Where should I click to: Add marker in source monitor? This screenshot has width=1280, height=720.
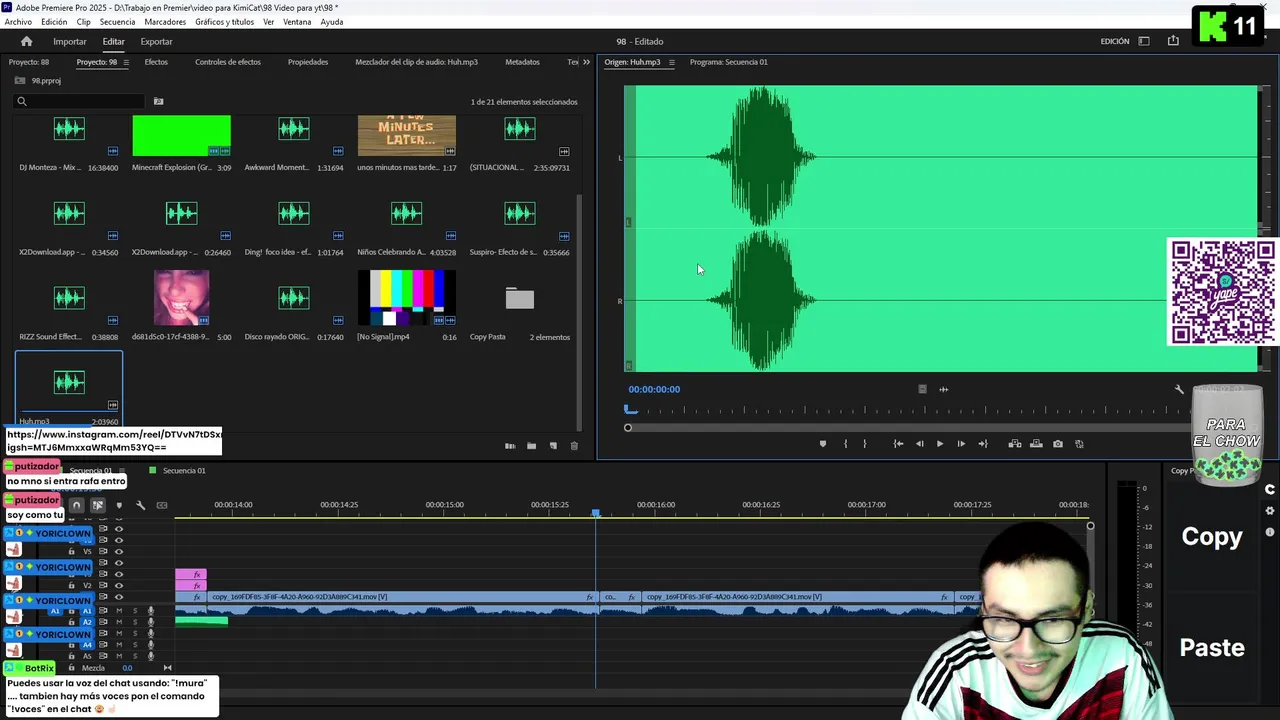click(x=823, y=444)
